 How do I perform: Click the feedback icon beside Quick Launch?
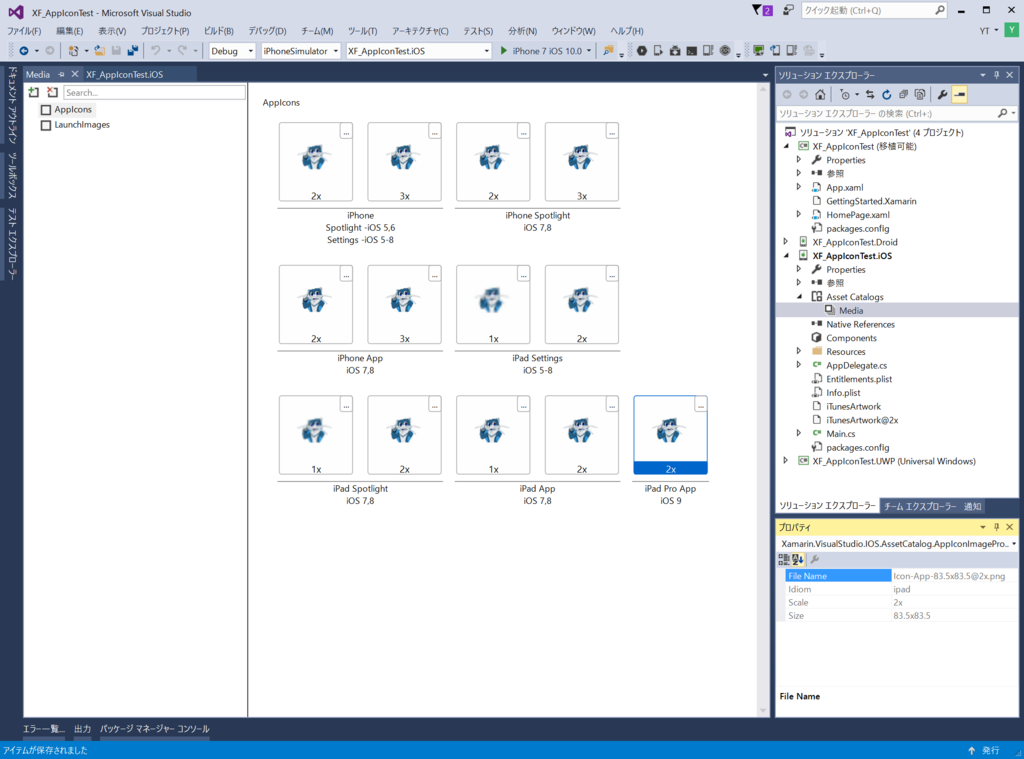click(789, 10)
